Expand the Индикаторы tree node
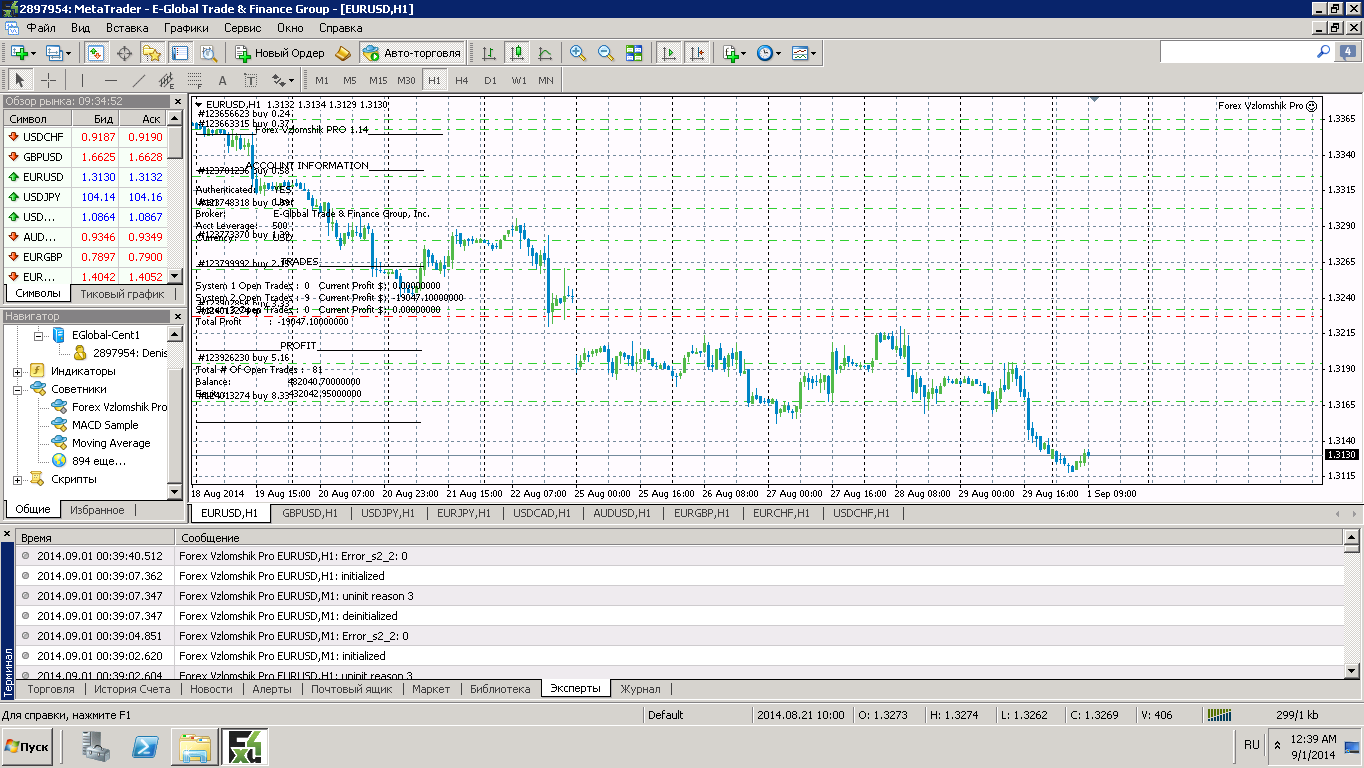Screen dimensions: 1364x768 pyautogui.click(x=18, y=371)
